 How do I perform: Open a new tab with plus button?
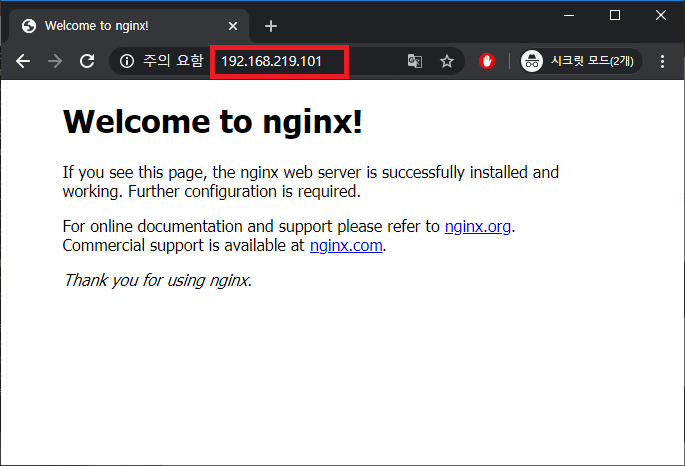point(271,26)
